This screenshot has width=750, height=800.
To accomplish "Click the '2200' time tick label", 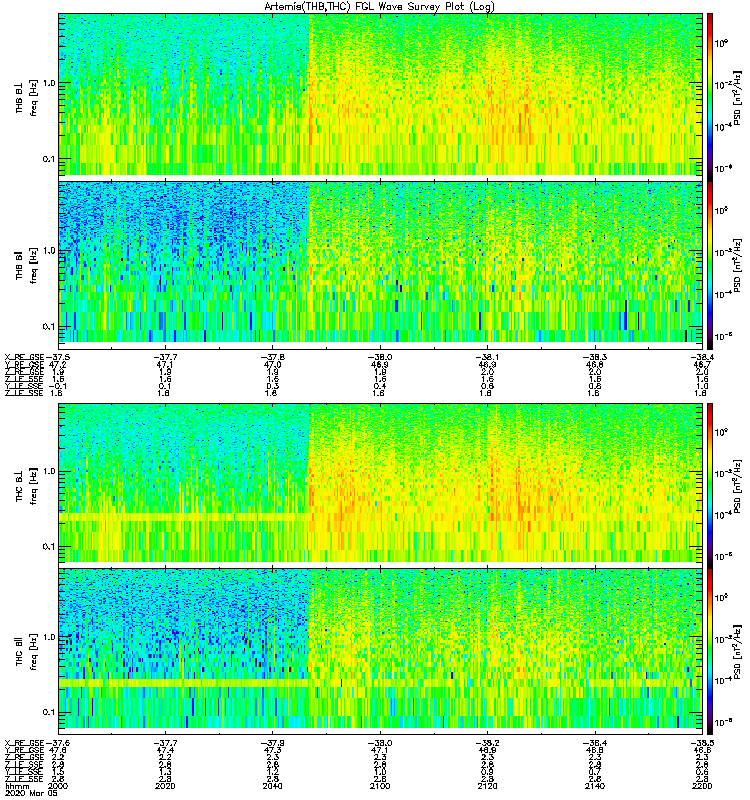I will coord(702,786).
